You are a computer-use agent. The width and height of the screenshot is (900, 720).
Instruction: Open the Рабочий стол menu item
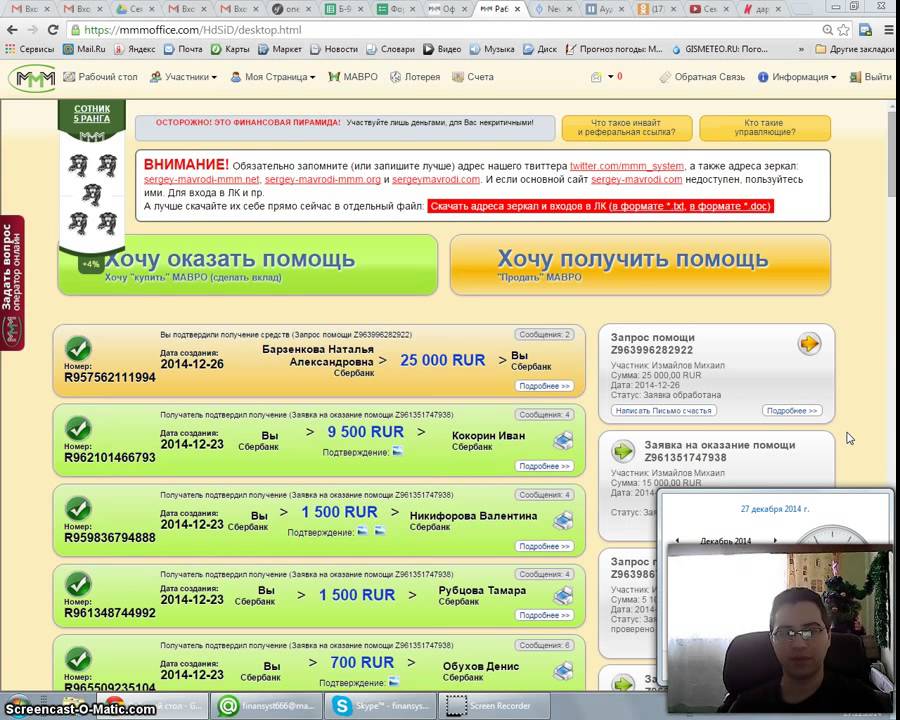(100, 77)
